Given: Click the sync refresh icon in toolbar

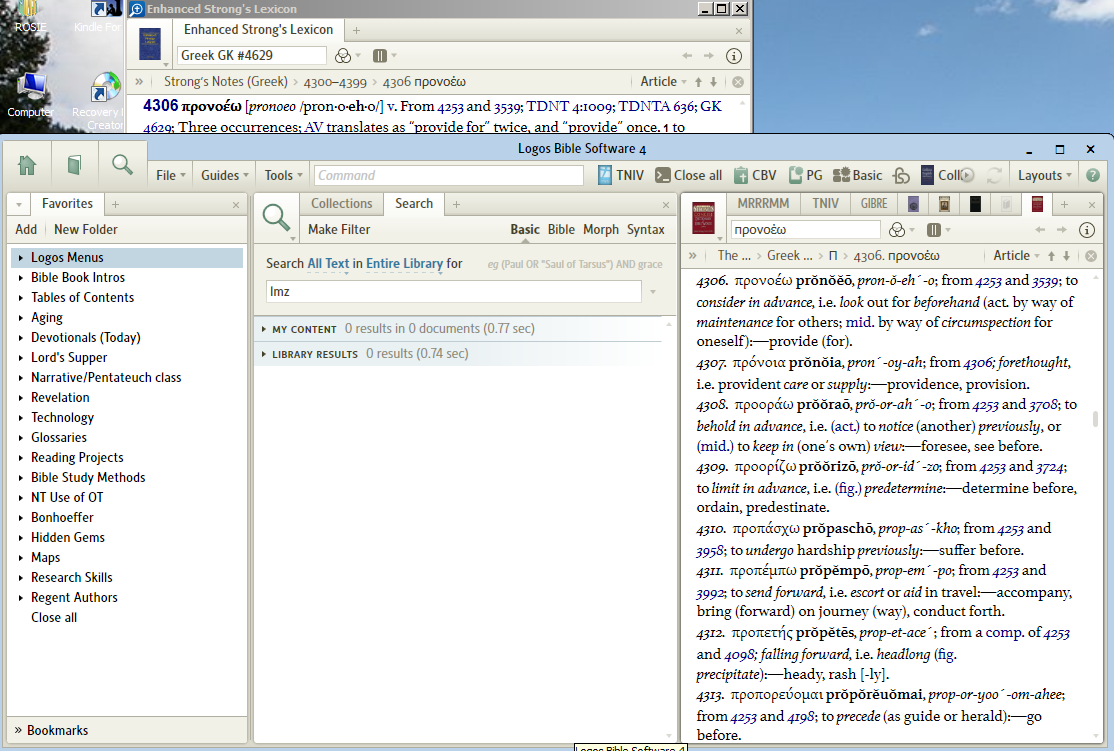Looking at the screenshot, I should (x=995, y=175).
